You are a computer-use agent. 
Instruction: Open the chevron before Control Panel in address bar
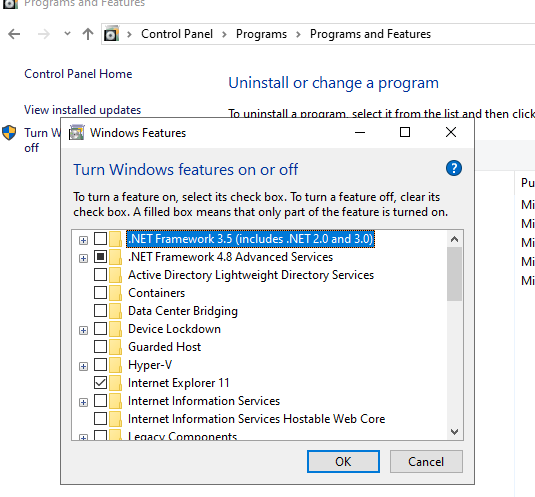click(x=129, y=34)
